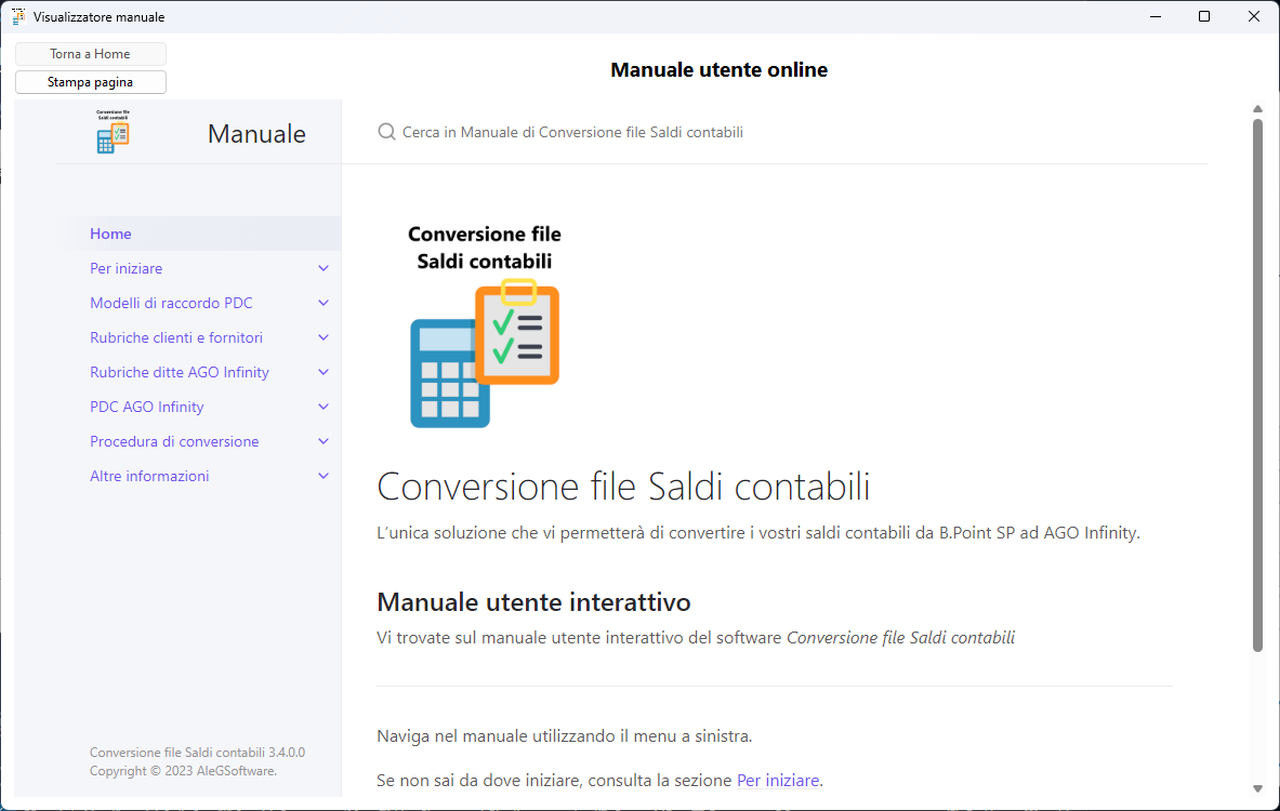The width and height of the screenshot is (1280, 811).
Task: Open Modelli di raccordo PDC section
Action: 171,303
